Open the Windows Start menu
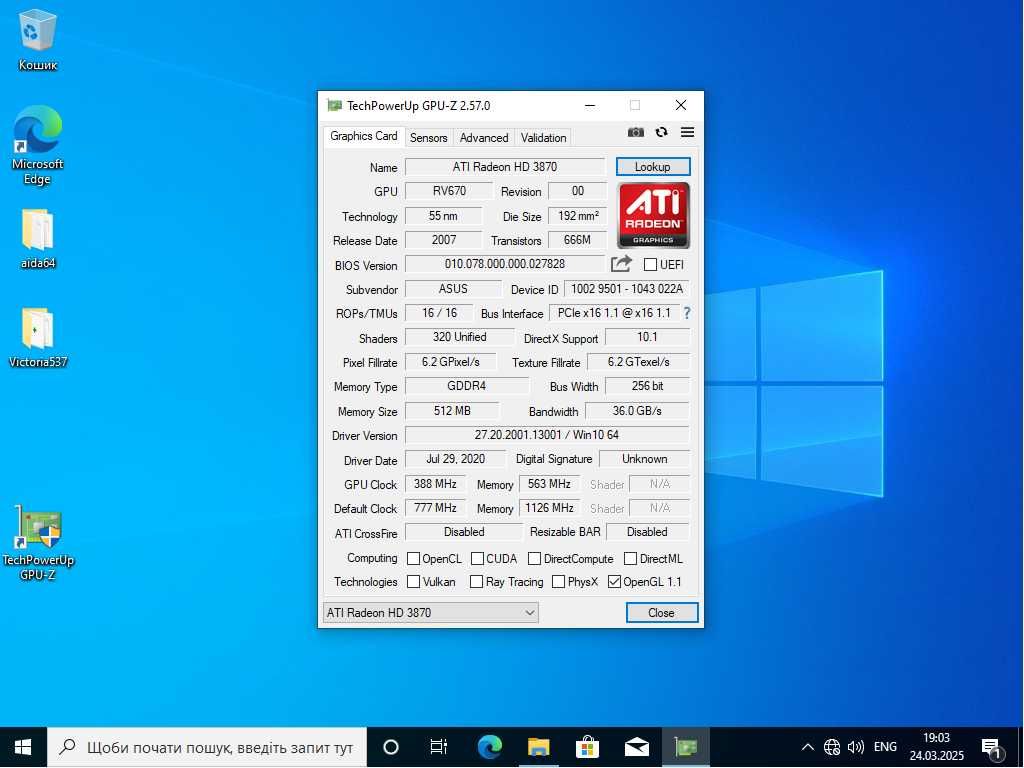The width and height of the screenshot is (1024, 768). (24, 747)
